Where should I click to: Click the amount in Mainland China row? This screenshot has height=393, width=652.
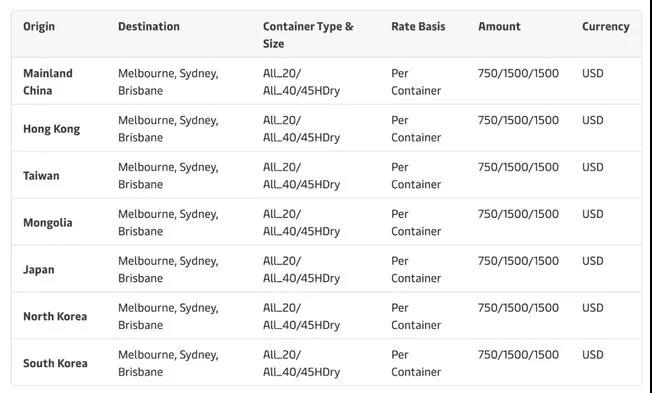pyautogui.click(x=518, y=74)
